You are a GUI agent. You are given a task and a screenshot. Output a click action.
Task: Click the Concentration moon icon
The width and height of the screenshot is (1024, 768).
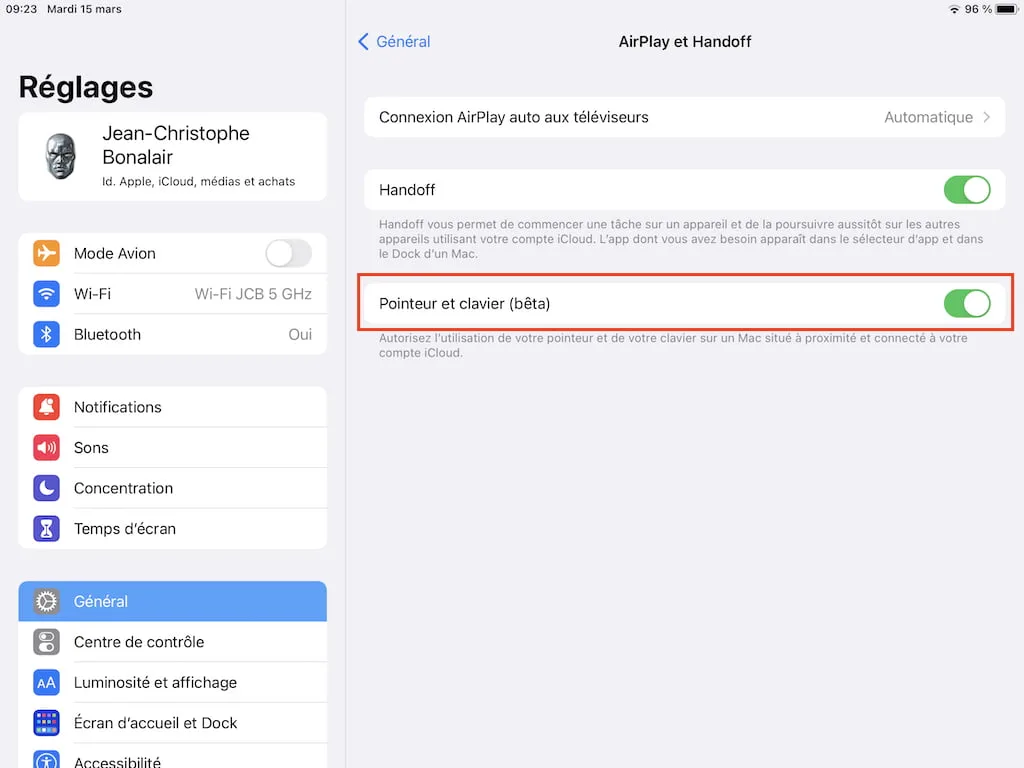pyautogui.click(x=46, y=488)
